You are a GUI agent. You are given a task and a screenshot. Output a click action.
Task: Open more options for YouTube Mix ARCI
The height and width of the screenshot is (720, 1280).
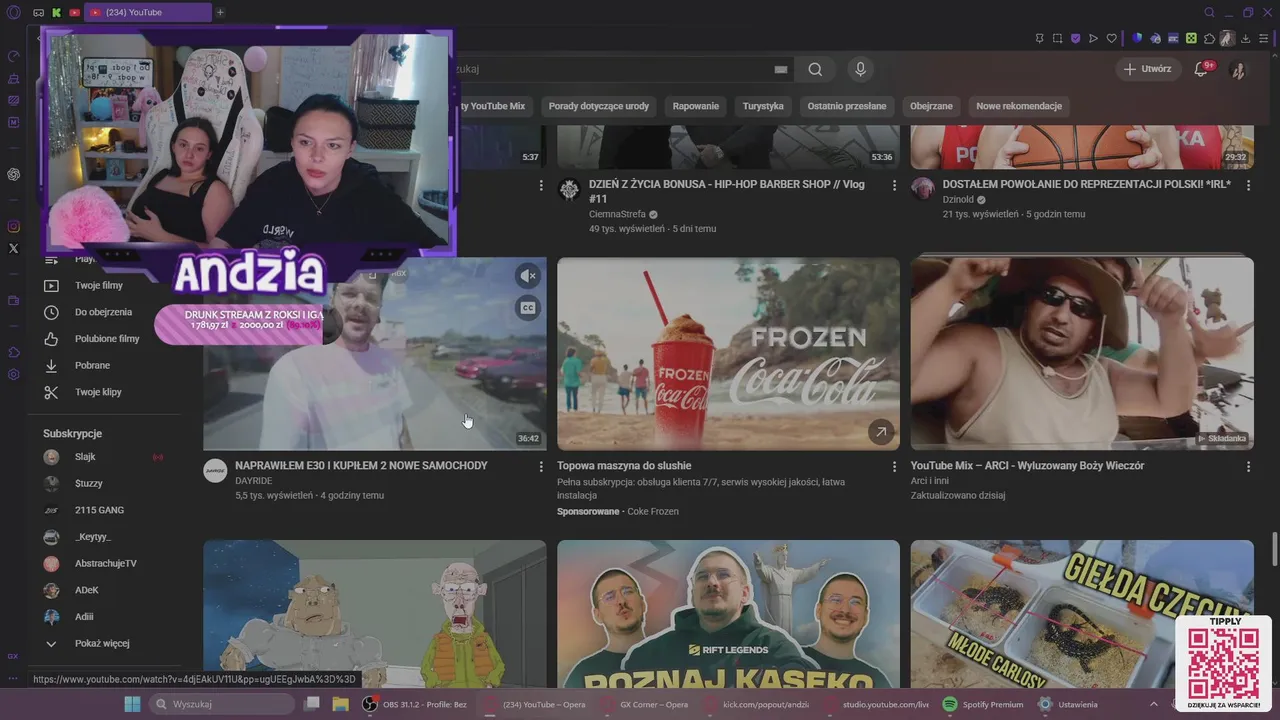pos(1248,467)
